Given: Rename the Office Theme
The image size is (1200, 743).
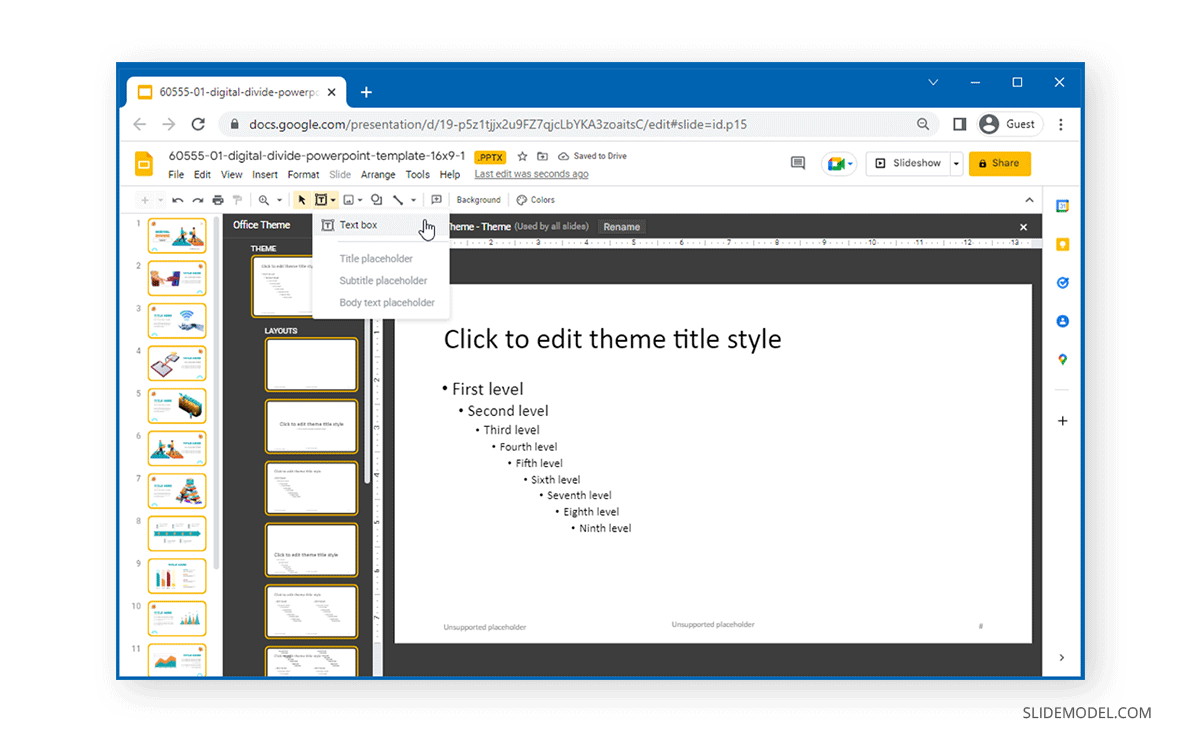Looking at the screenshot, I should pos(621,226).
